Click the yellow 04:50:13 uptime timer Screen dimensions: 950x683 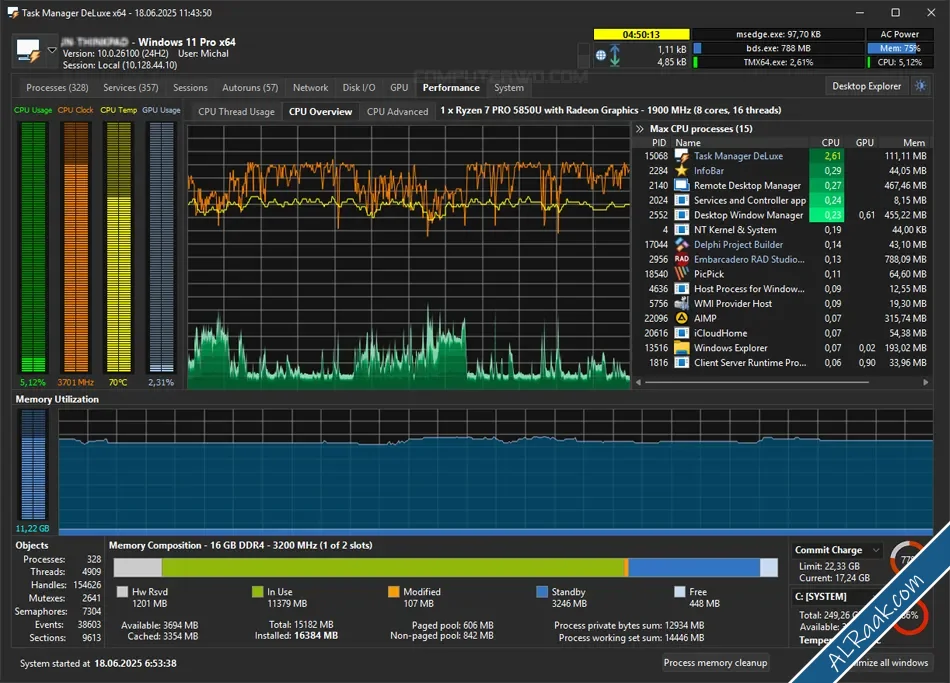pyautogui.click(x=642, y=35)
